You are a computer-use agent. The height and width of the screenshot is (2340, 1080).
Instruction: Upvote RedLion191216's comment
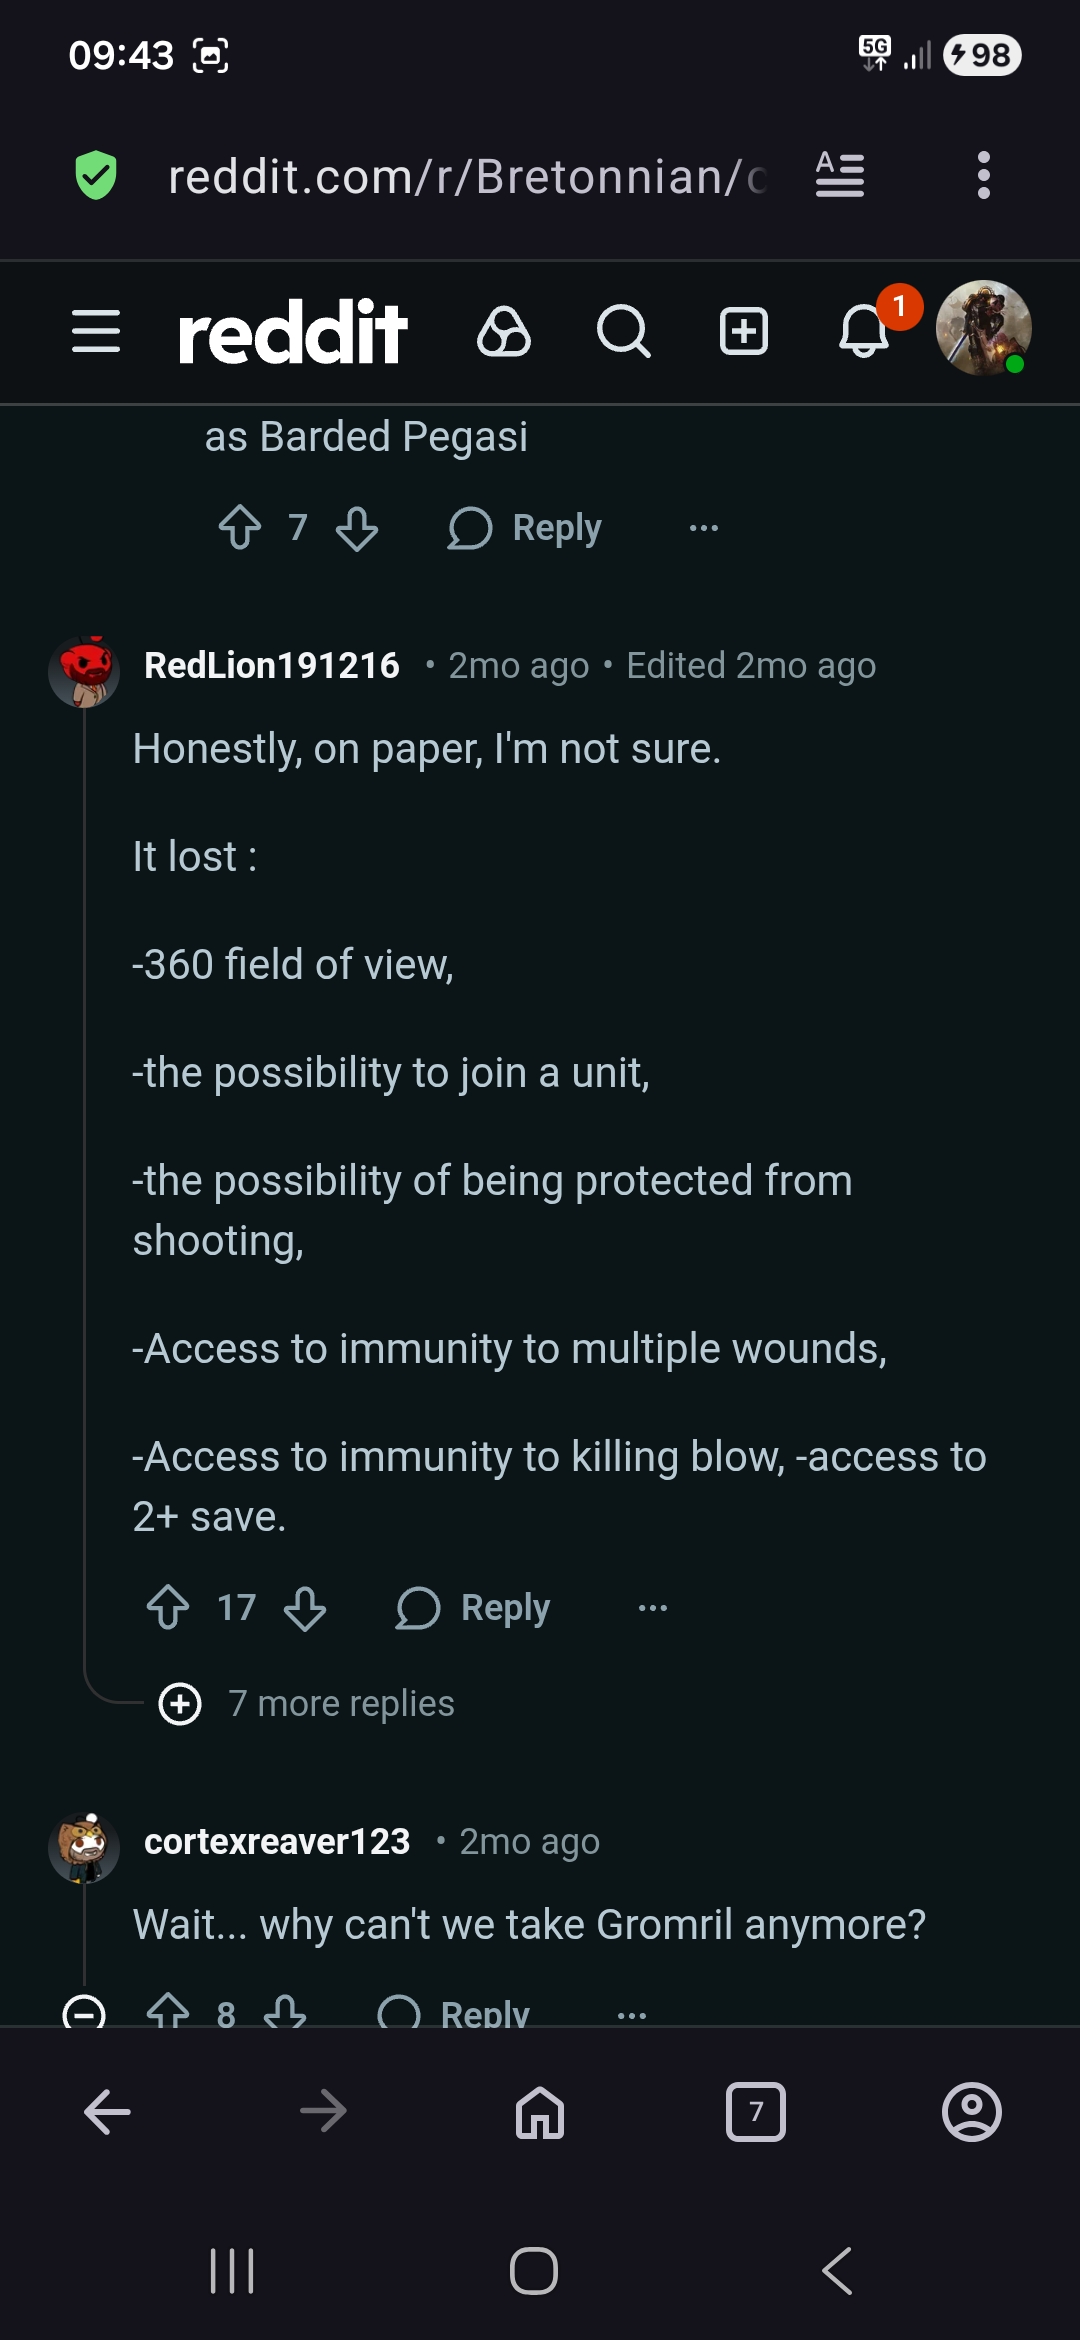(168, 1608)
